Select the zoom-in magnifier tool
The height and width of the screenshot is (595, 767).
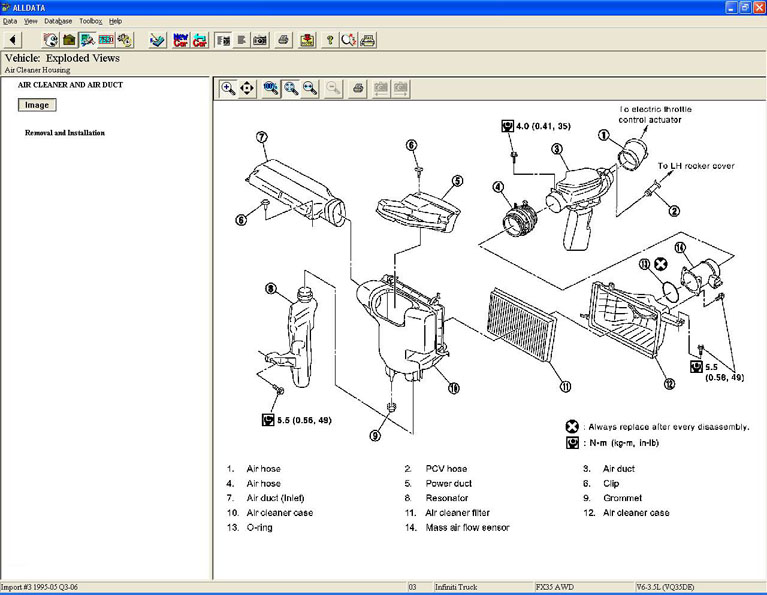click(228, 89)
